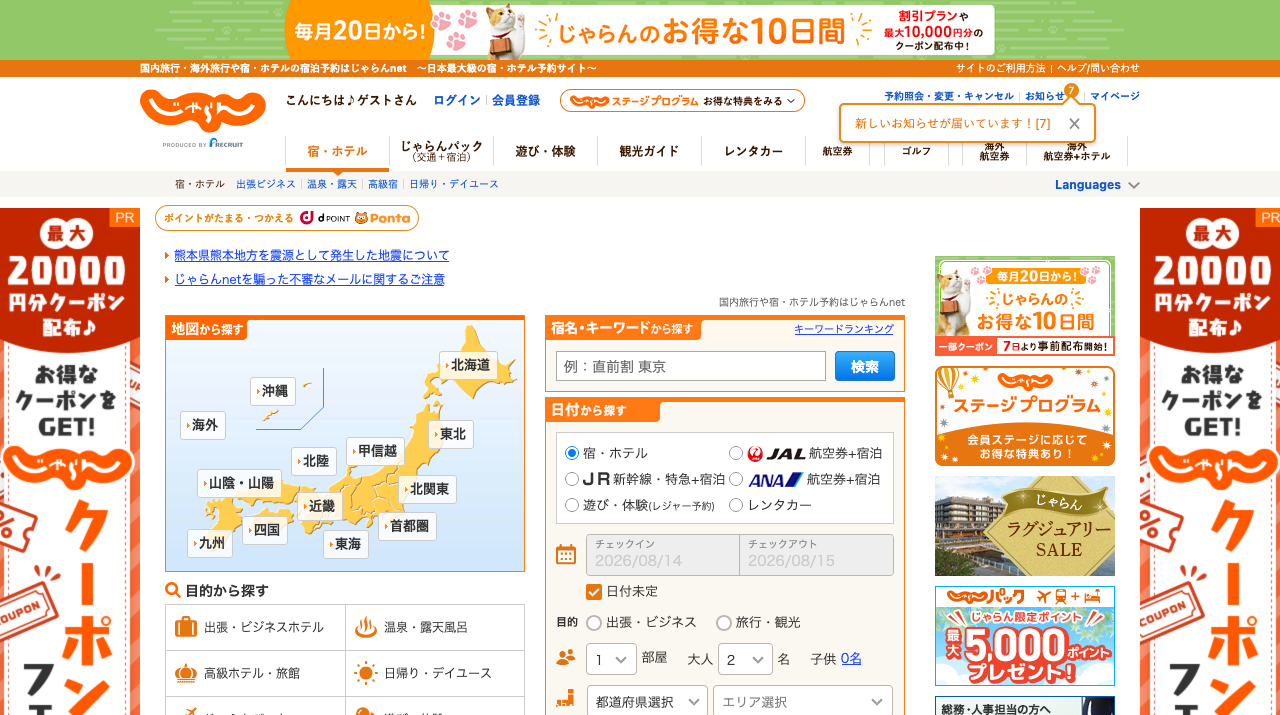Choose 出張・ビジネス purpose radio
The width and height of the screenshot is (1280, 715).
point(594,622)
